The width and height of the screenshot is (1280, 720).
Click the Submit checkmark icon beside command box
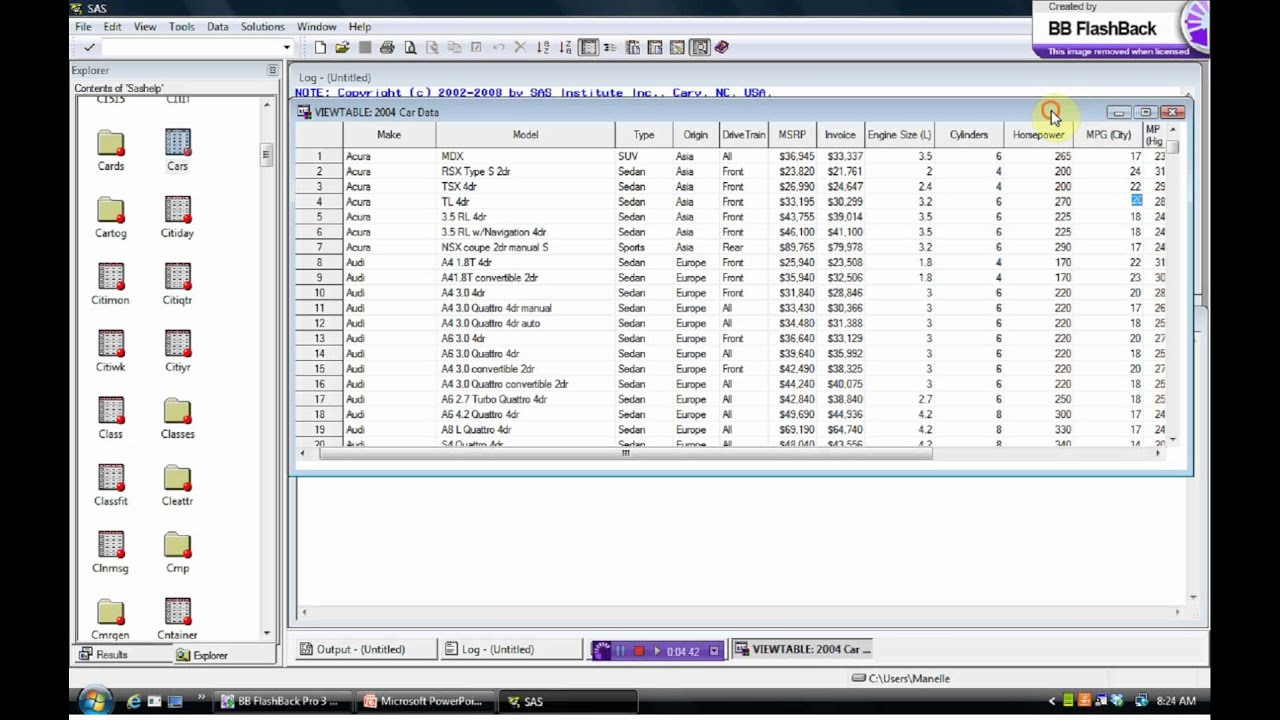(x=89, y=47)
